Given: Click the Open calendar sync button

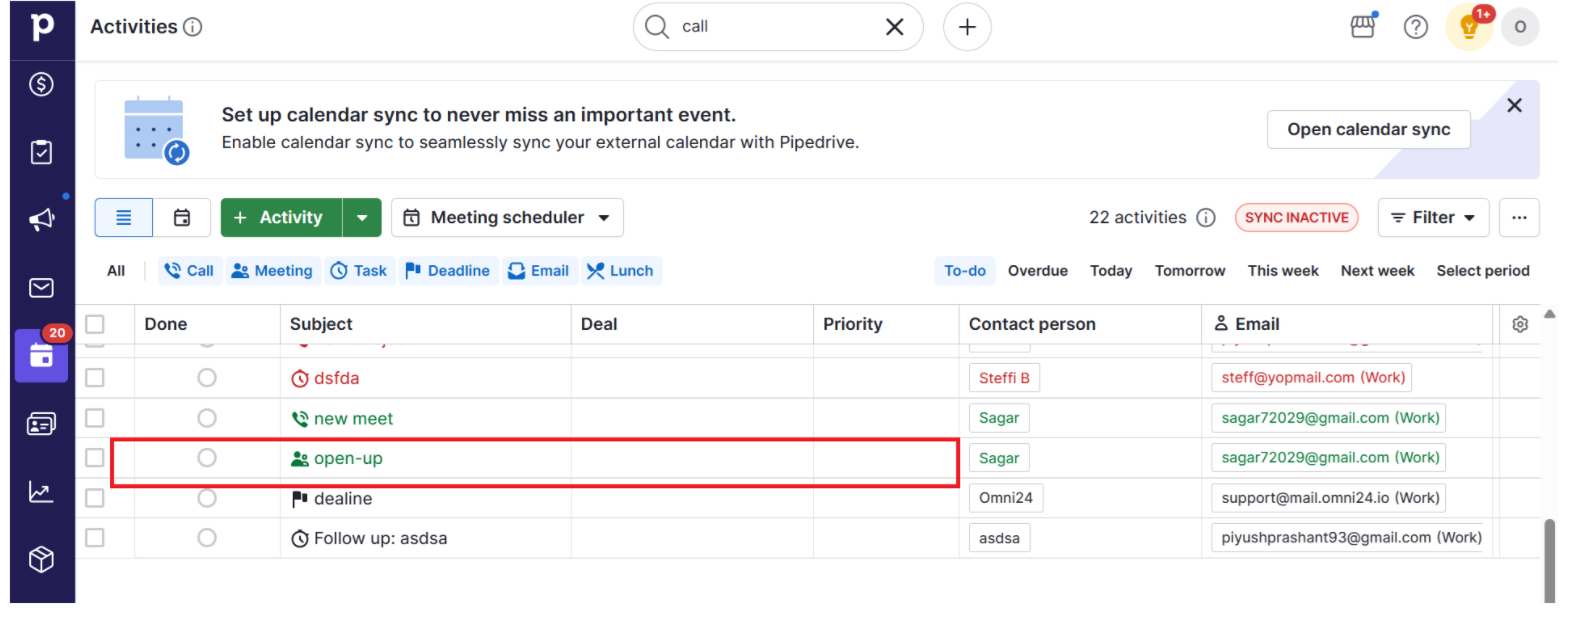Looking at the screenshot, I should (x=1368, y=129).
